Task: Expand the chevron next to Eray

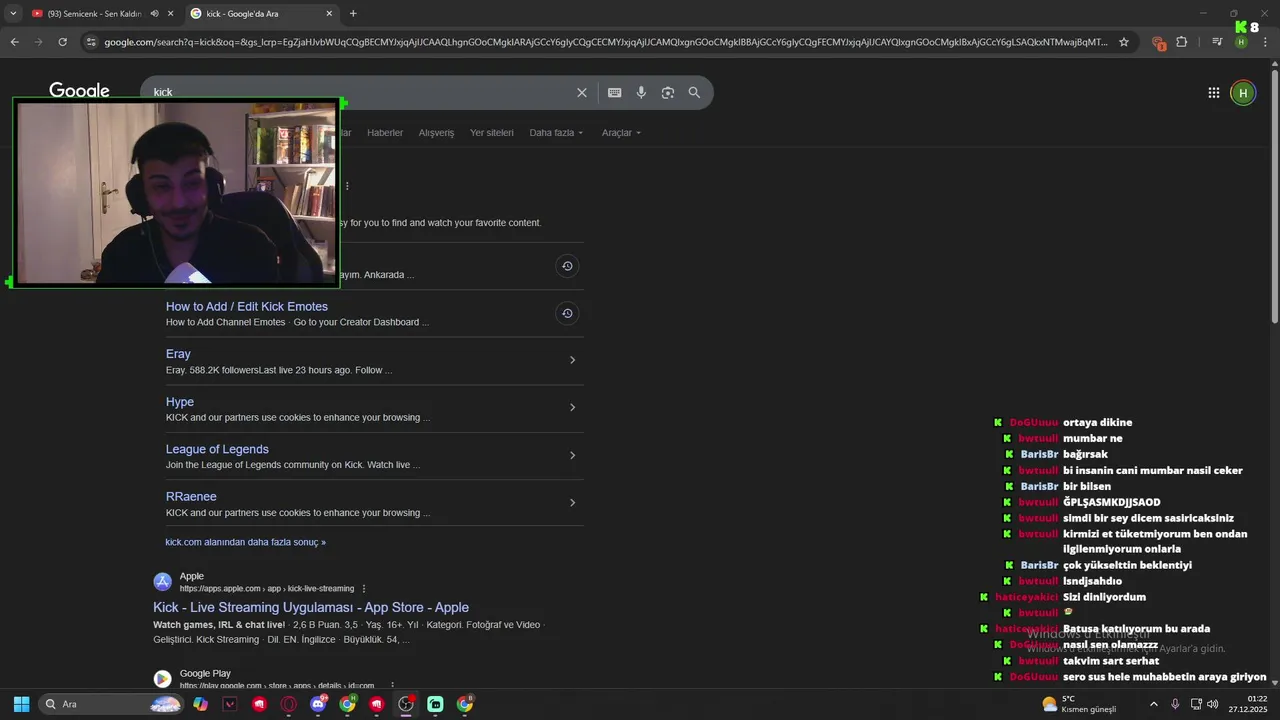Action: point(572,360)
